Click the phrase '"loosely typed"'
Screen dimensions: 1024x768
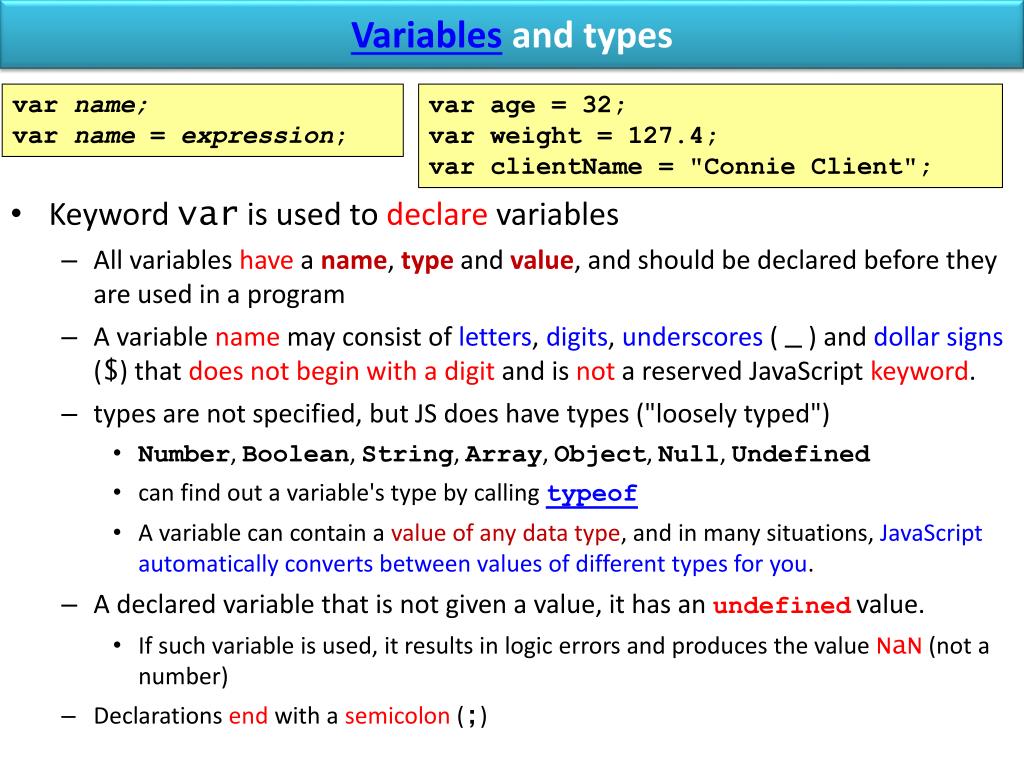(x=733, y=414)
